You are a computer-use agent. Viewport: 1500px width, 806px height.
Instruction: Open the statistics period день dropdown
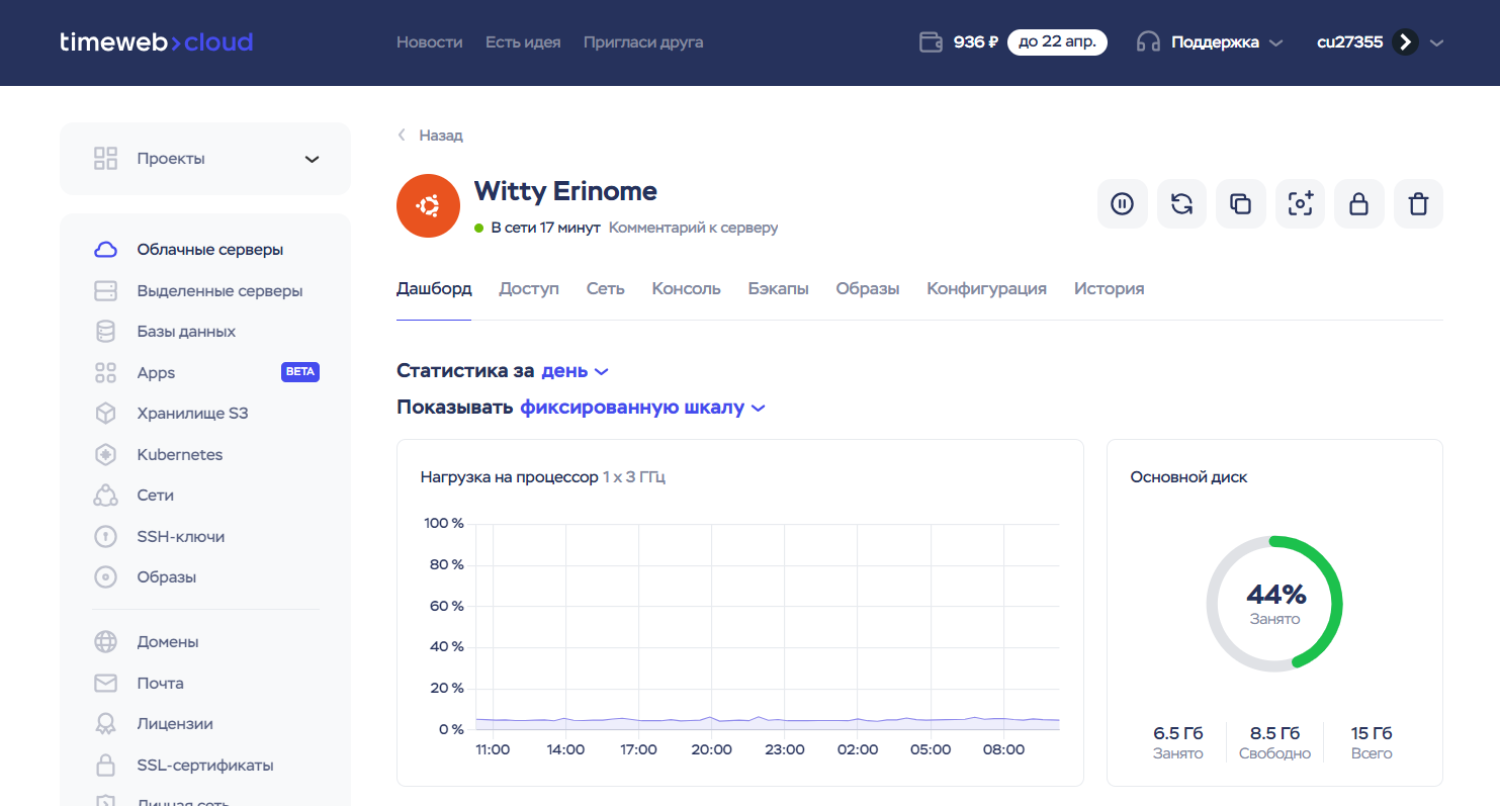click(x=574, y=371)
